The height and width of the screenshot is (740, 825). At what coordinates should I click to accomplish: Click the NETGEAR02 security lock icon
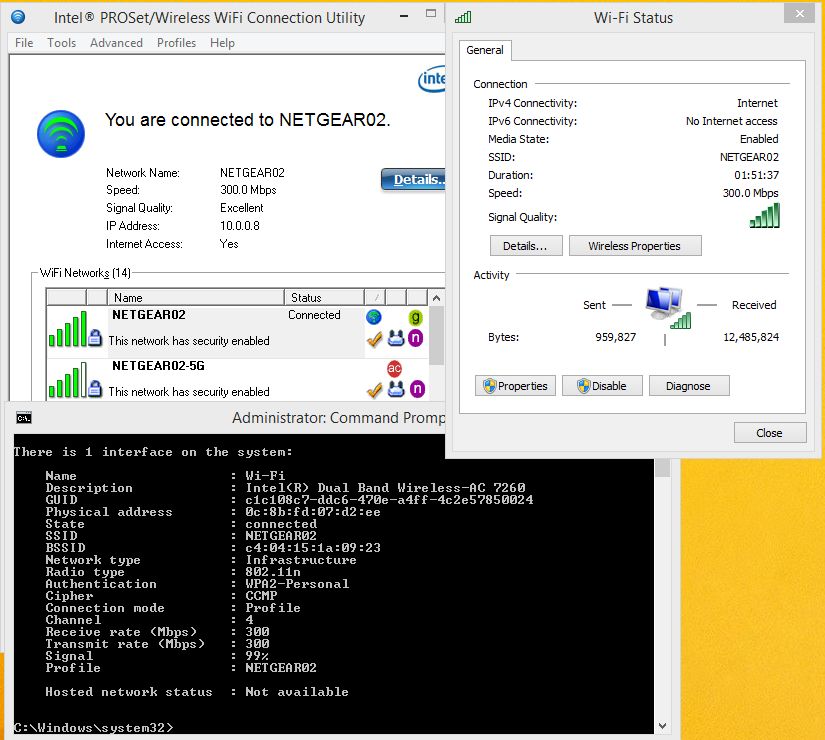pyautogui.click(x=95, y=337)
